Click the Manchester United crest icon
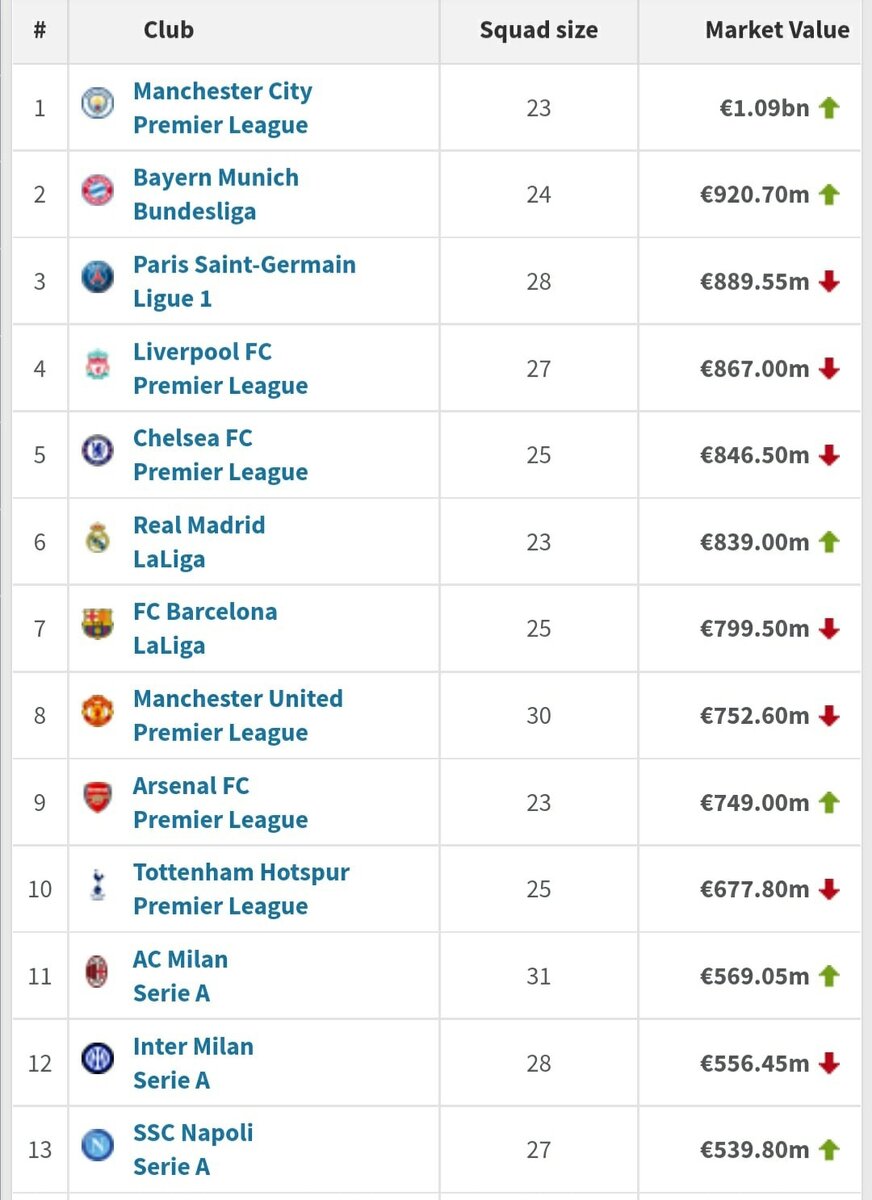The height and width of the screenshot is (1200, 872). pos(97,712)
